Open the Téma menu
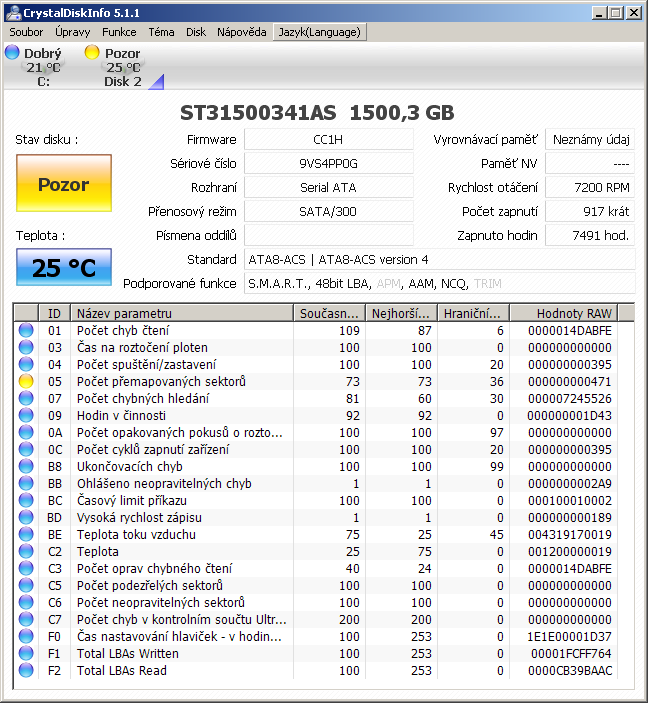The height and width of the screenshot is (703, 648). [x=161, y=32]
